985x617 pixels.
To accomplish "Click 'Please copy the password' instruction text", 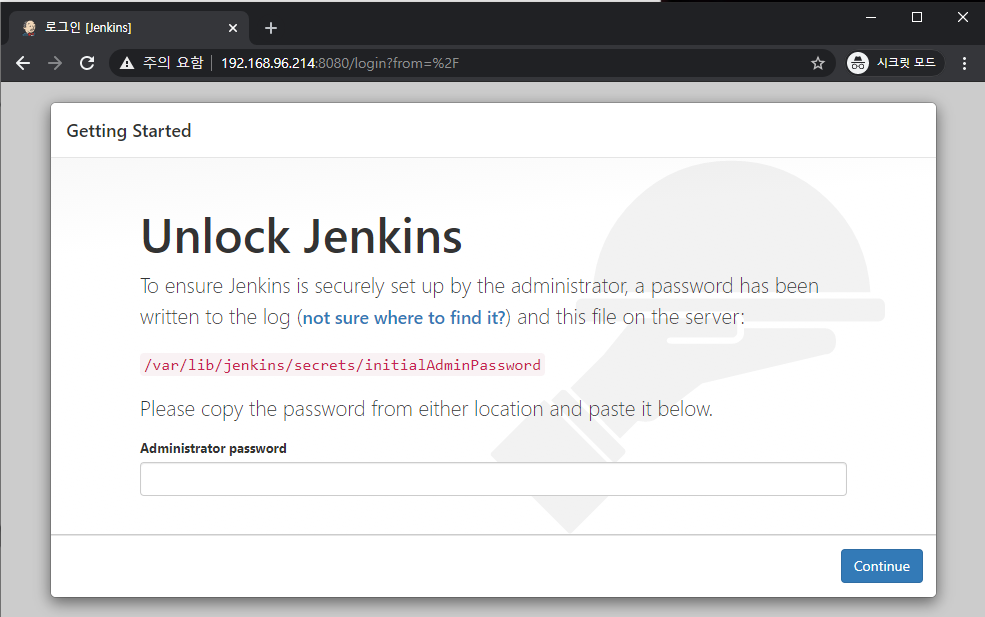I will coord(426,409).
